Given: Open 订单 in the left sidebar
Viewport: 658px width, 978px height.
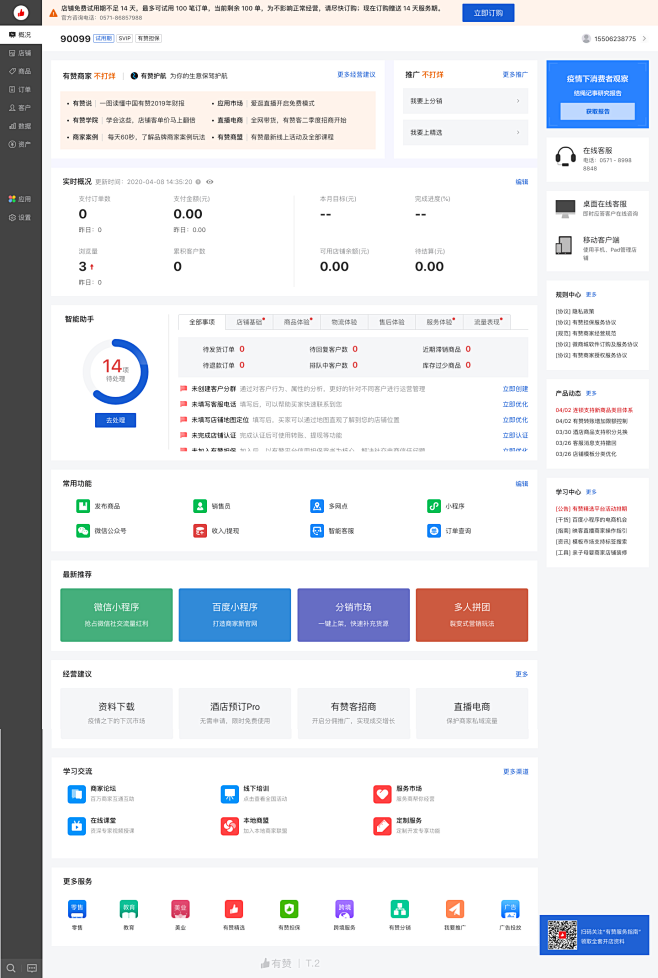Looking at the screenshot, I should coord(20,89).
